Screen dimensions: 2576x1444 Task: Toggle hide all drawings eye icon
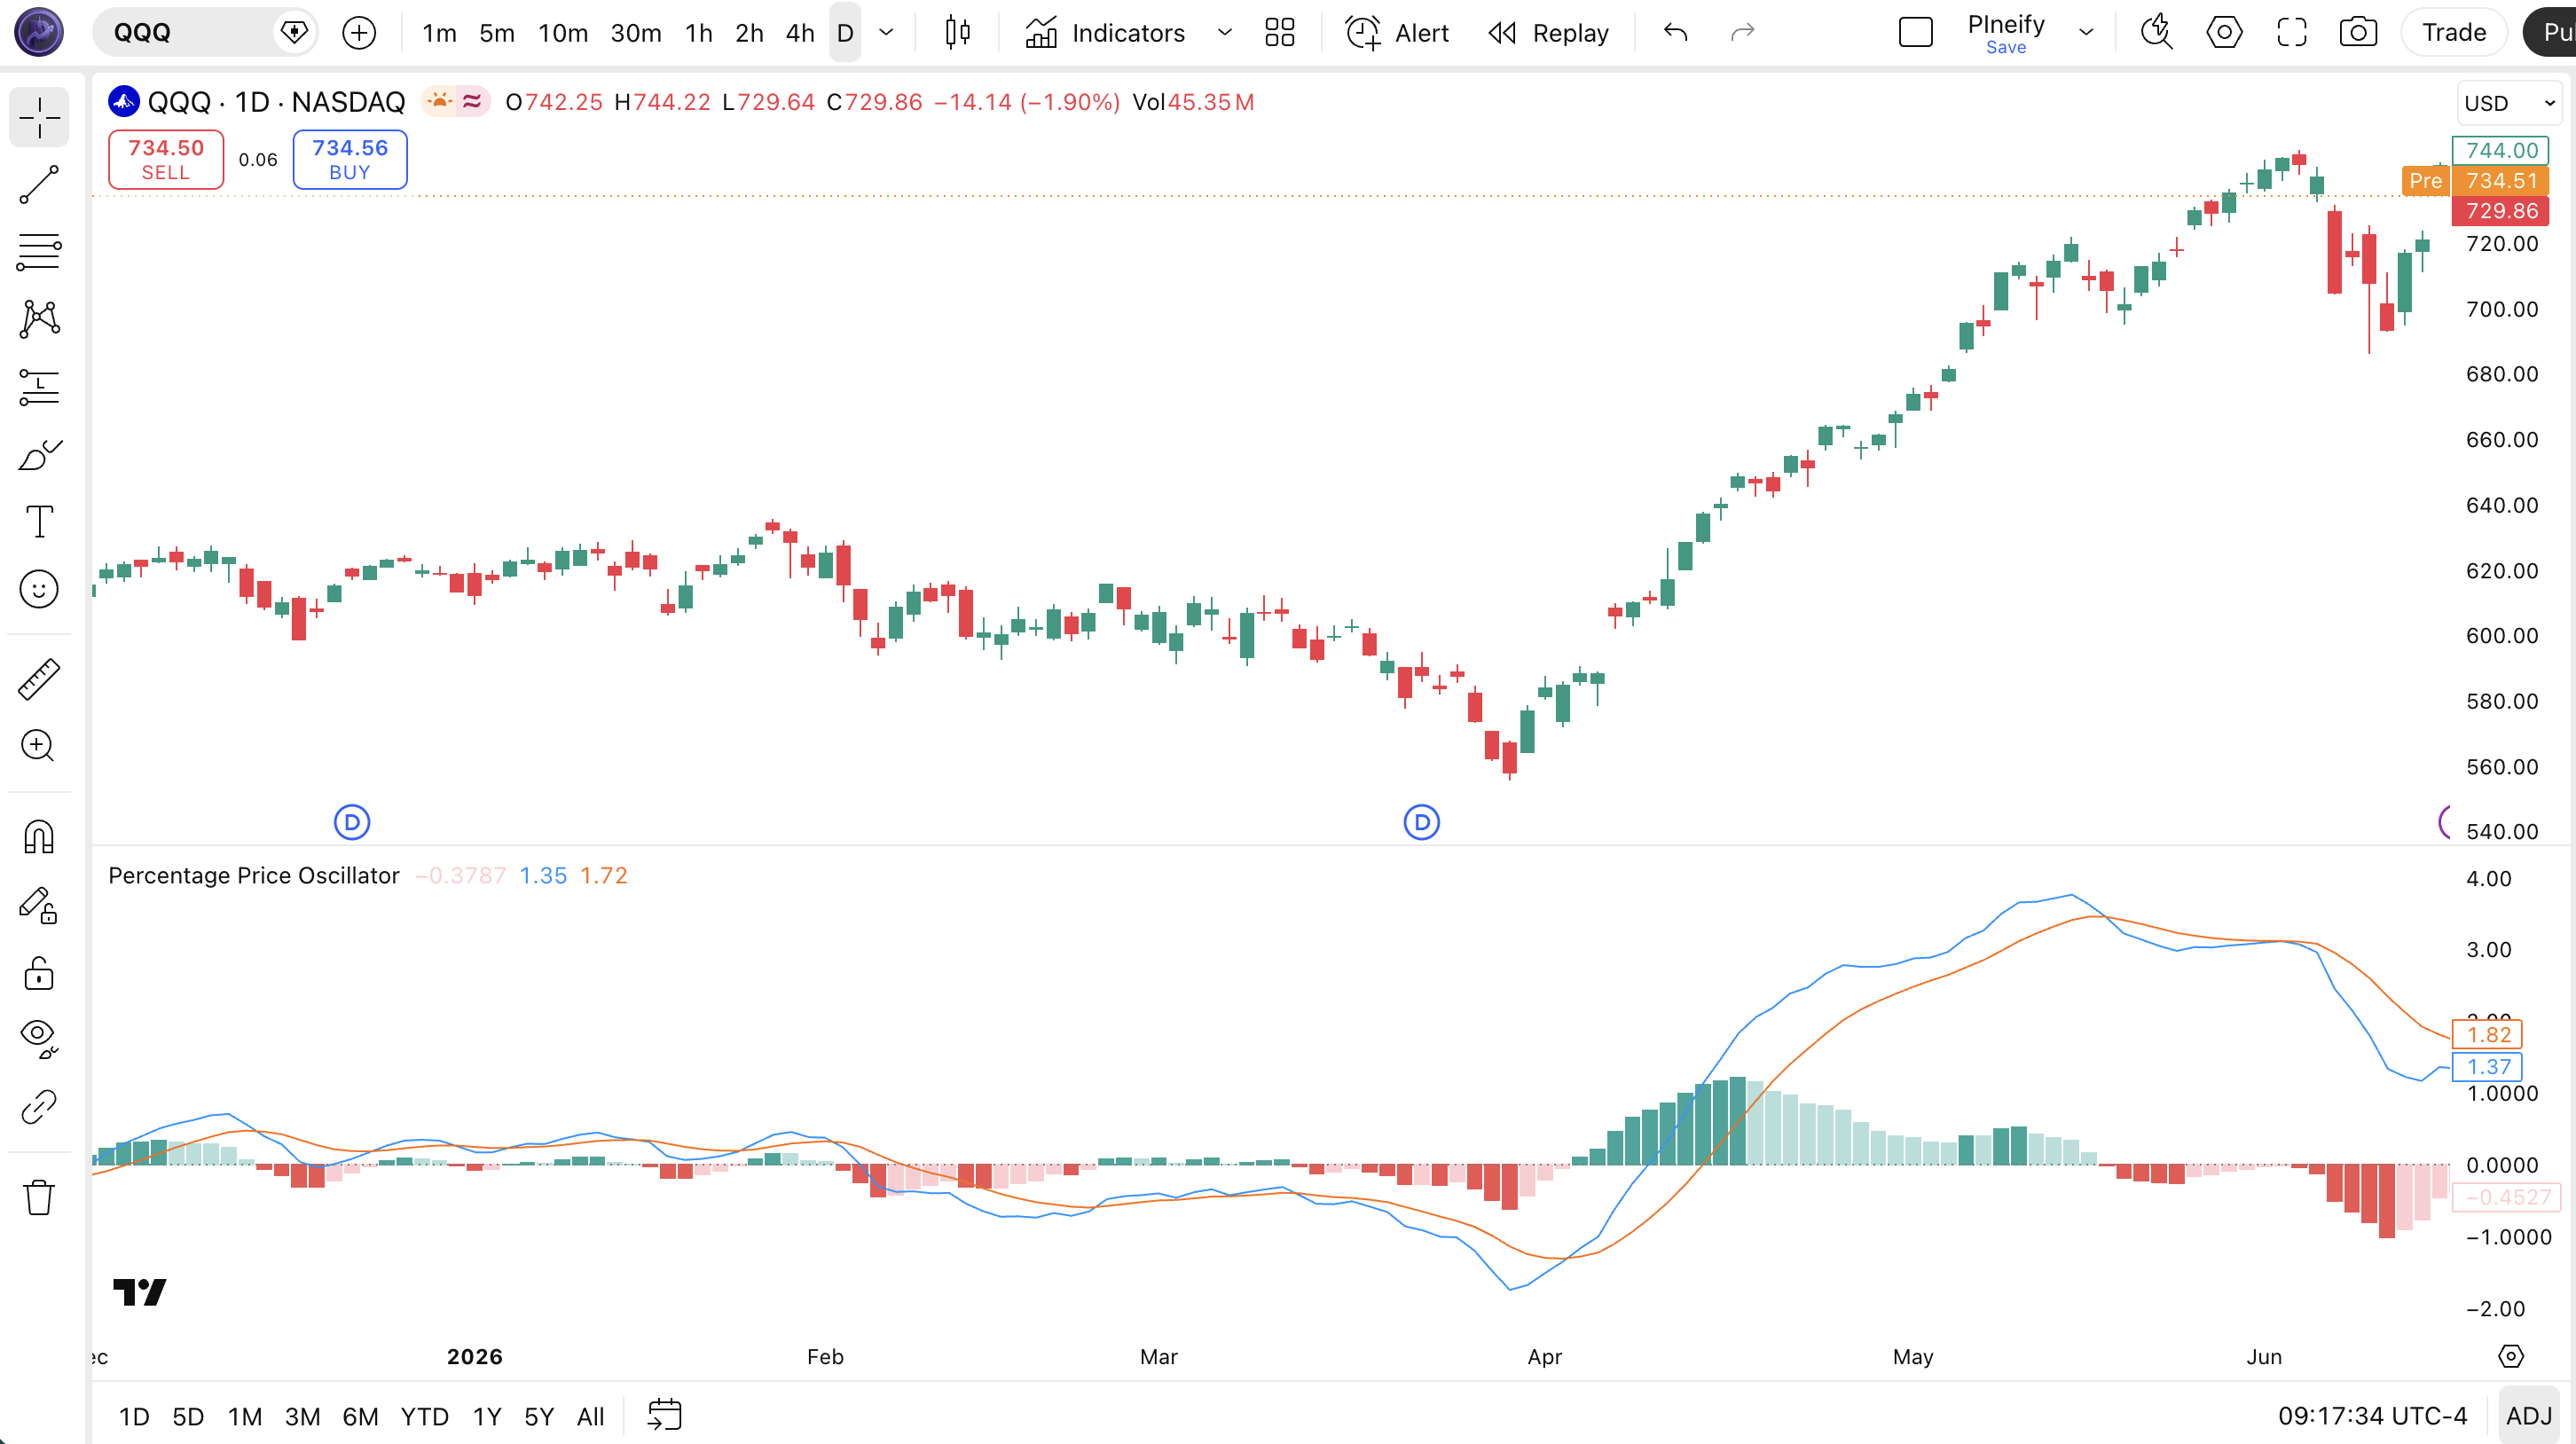click(39, 1039)
